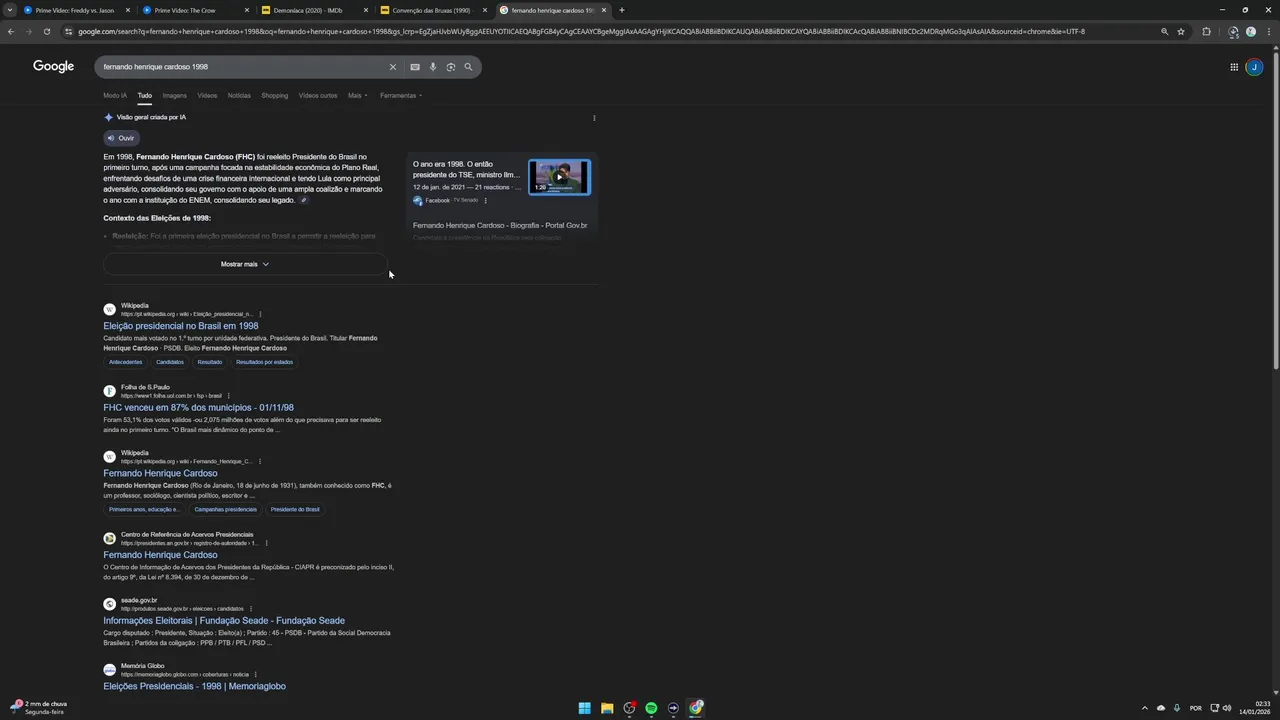Play the TV Senado video thumbnail
Viewport: 1280px width, 720px height.
559,177
